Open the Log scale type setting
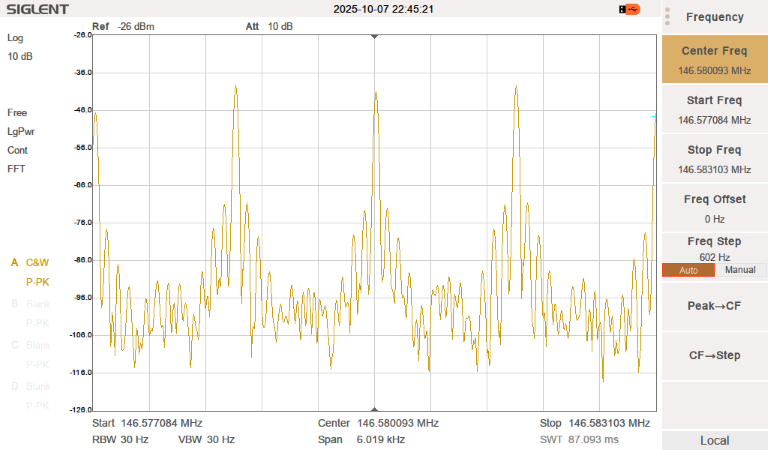 [15, 38]
